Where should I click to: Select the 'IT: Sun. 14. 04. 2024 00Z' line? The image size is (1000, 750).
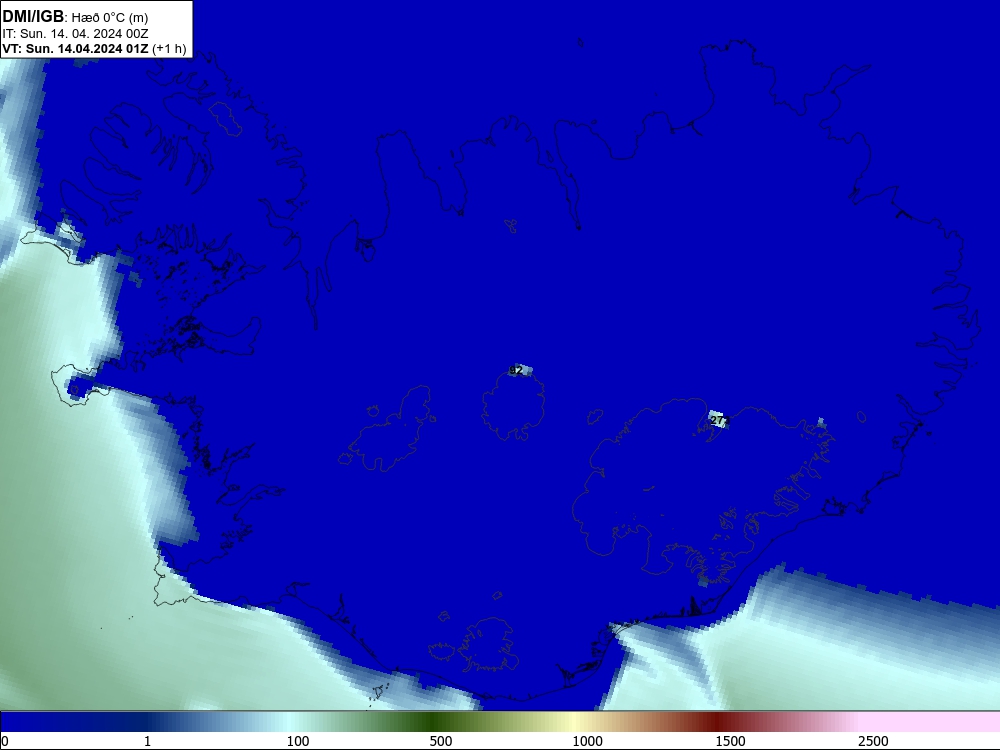click(75, 34)
